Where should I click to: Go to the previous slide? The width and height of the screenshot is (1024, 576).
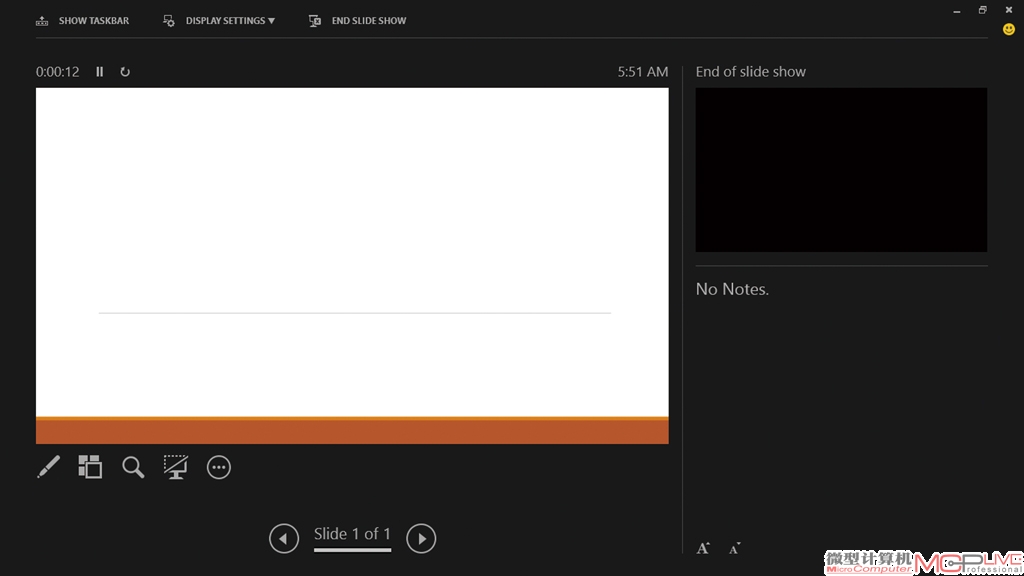pos(284,538)
